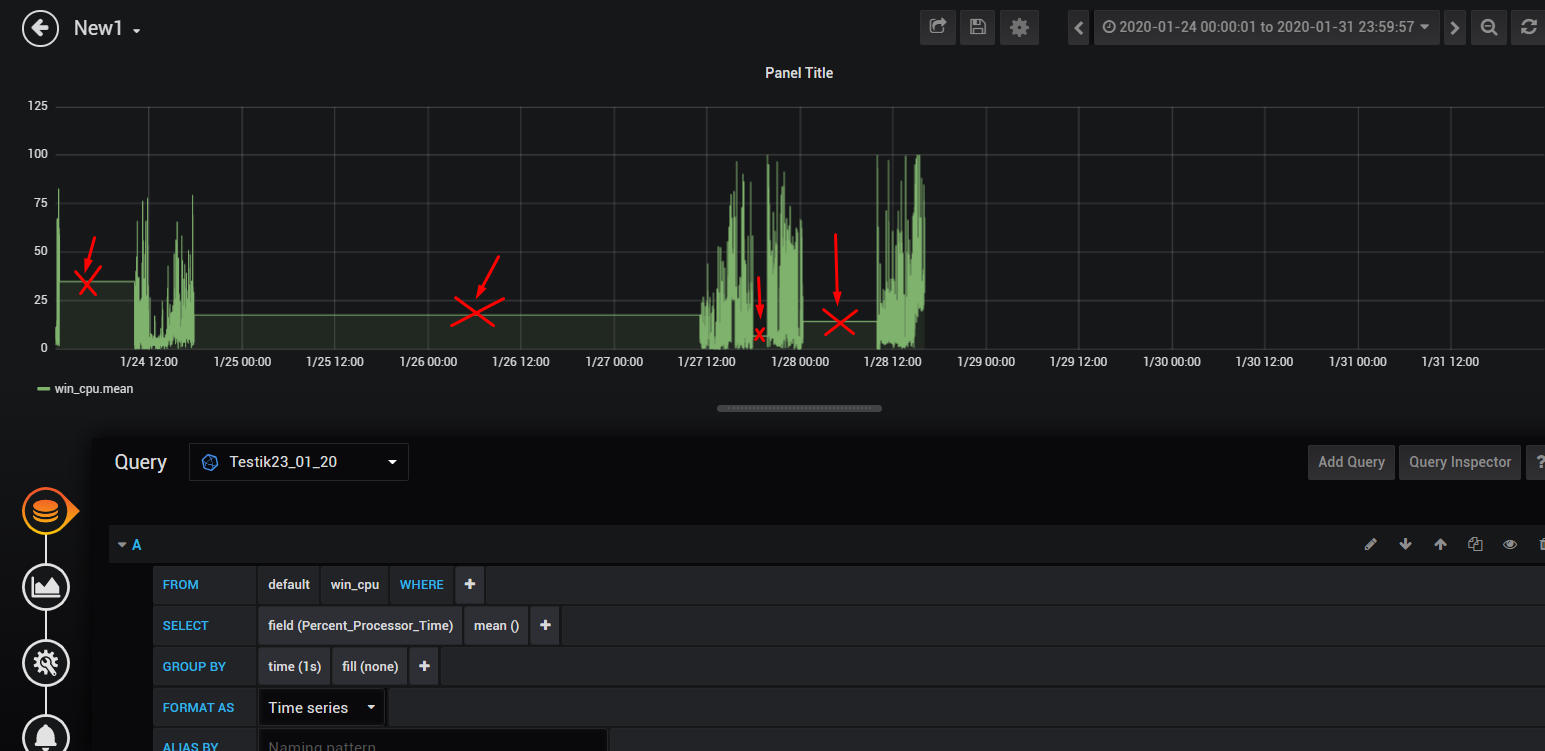Add a GROUP BY clause with plus
Screen dimensions: 1545x751
pyautogui.click(x=424, y=667)
